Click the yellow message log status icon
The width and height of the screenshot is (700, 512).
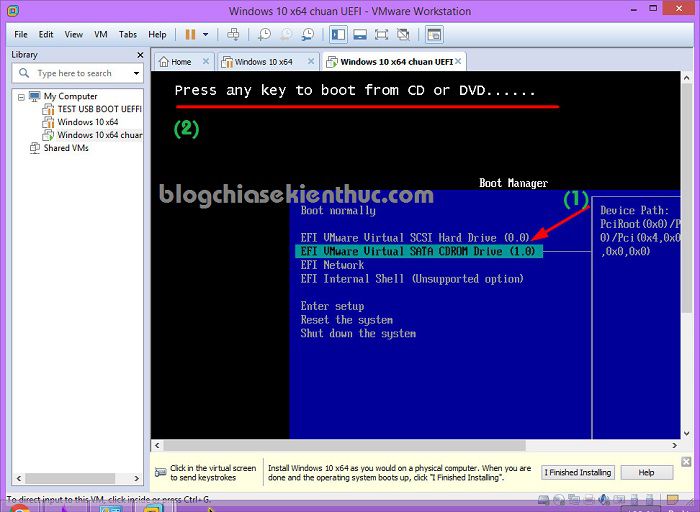tap(672, 500)
